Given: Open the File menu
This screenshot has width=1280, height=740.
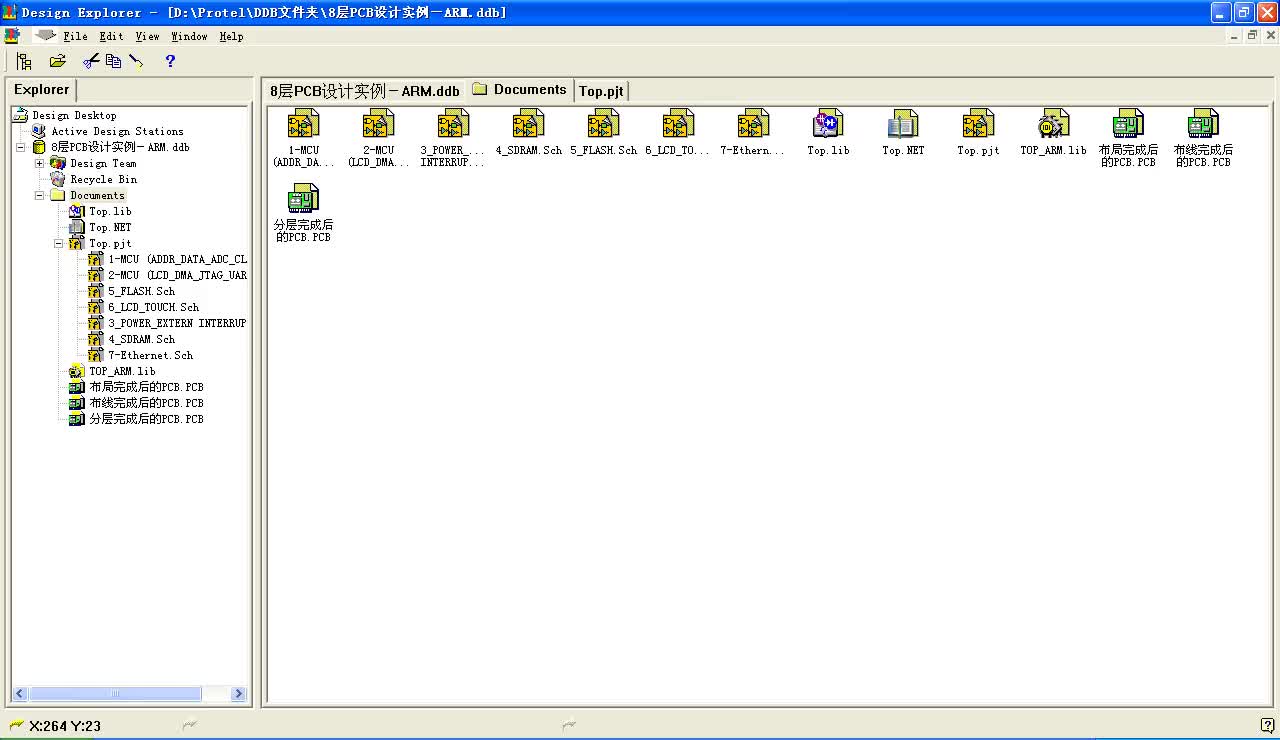Looking at the screenshot, I should (75, 36).
